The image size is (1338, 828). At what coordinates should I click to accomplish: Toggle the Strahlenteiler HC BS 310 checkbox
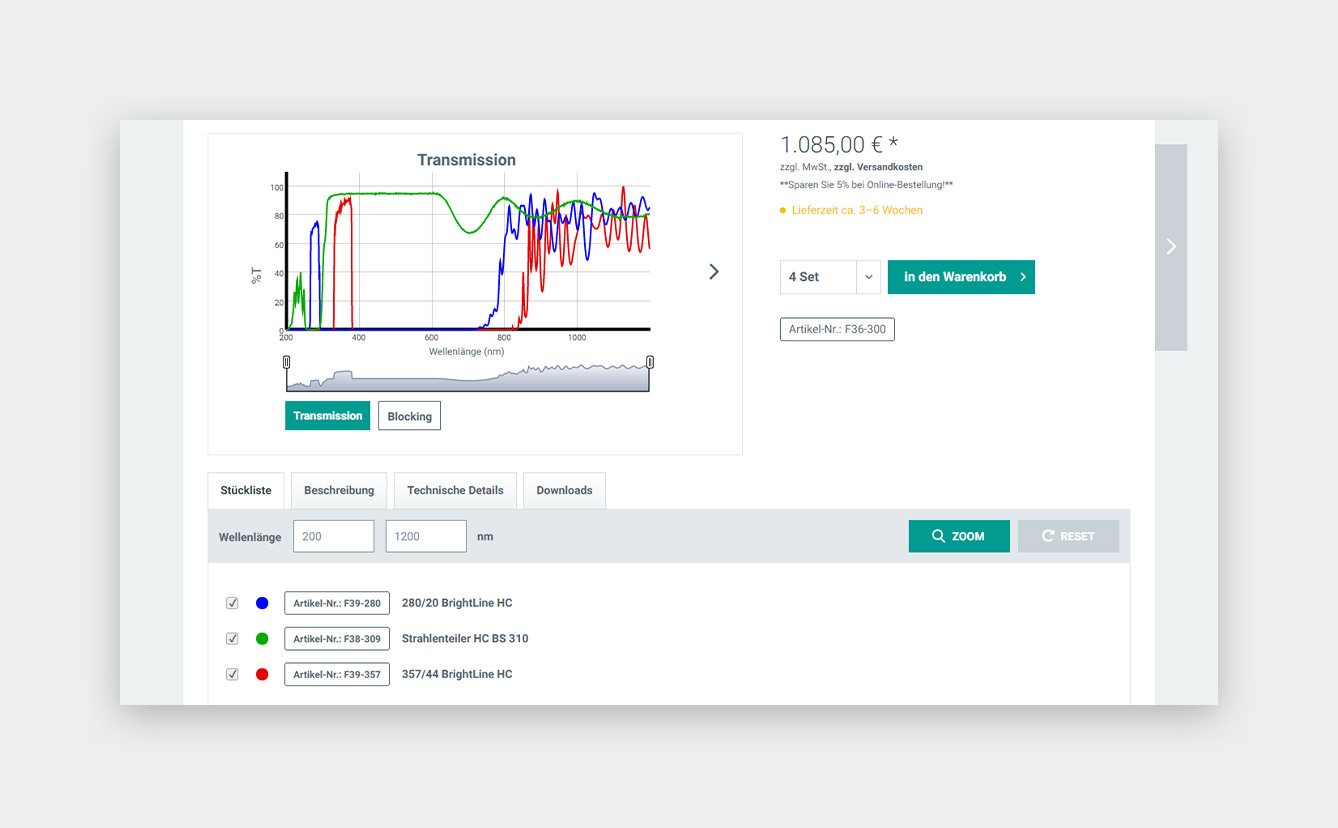tap(232, 639)
